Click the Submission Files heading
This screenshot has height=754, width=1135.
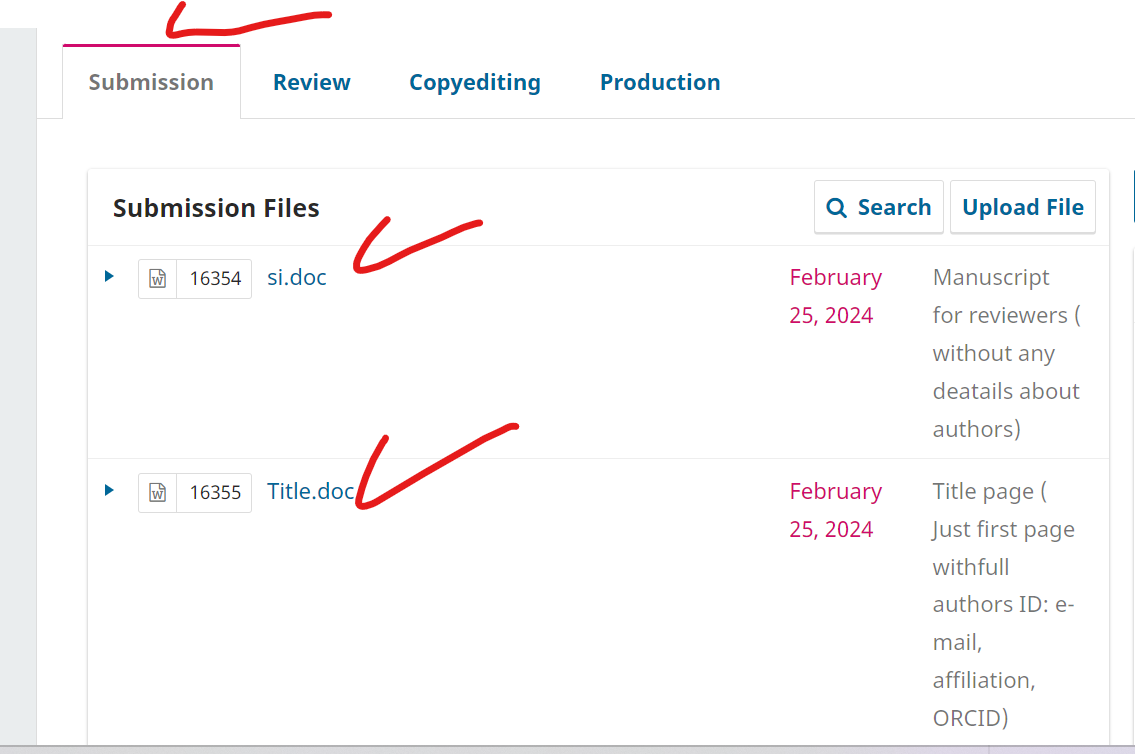(x=216, y=208)
